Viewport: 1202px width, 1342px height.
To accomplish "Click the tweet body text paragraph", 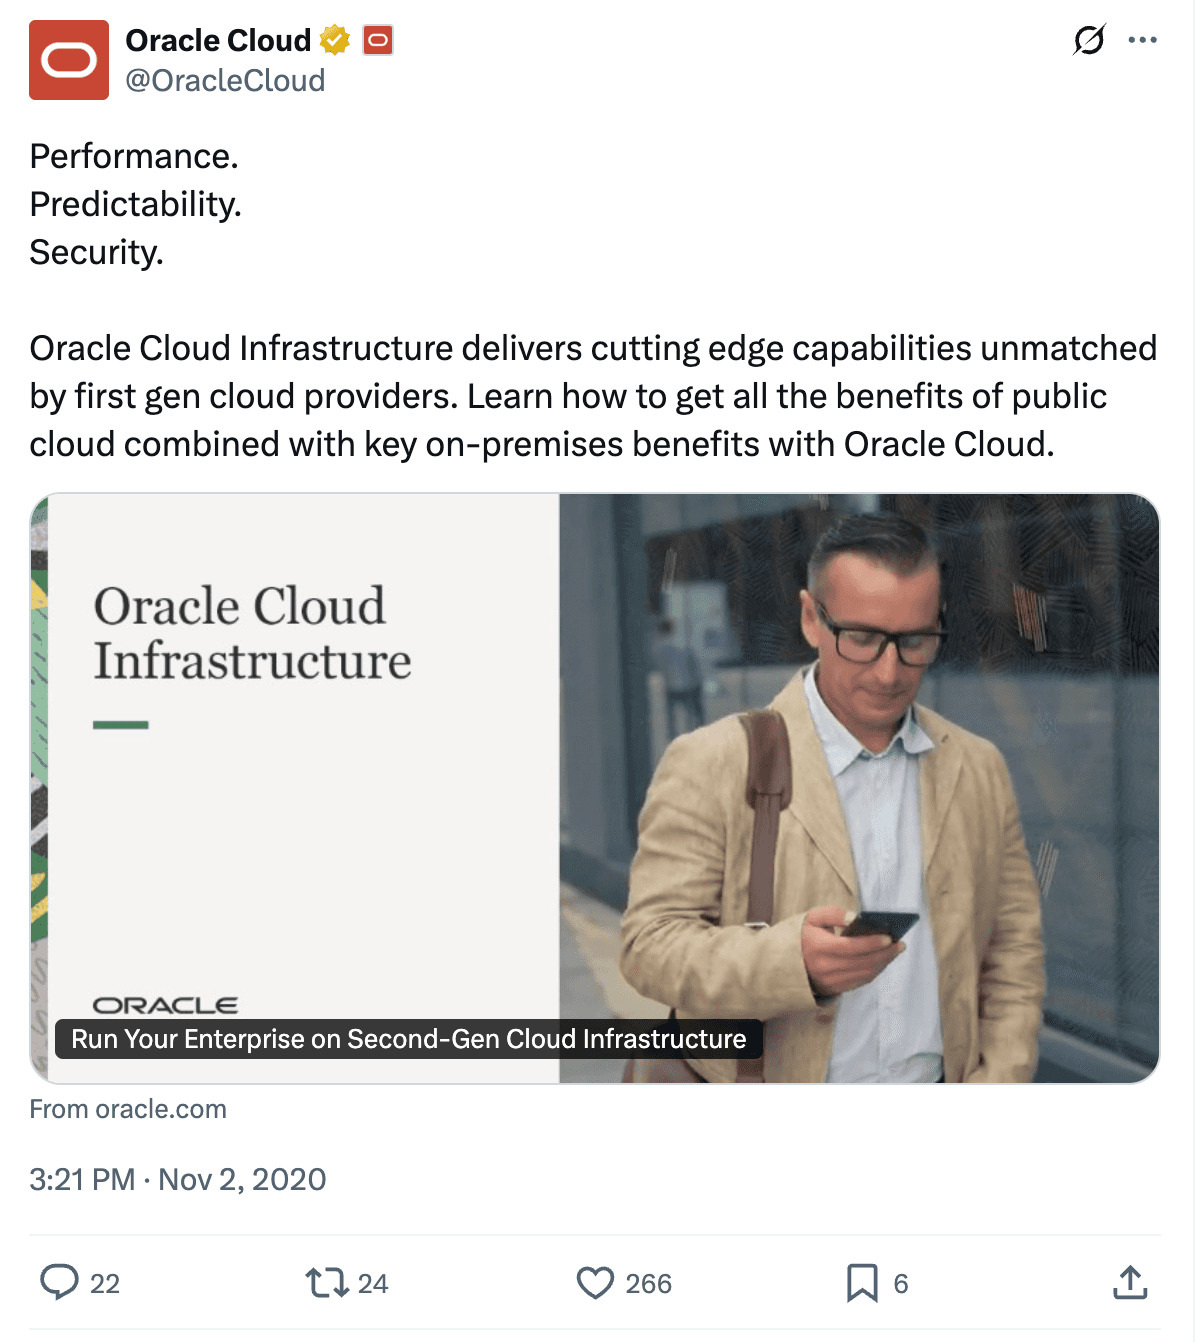I will pyautogui.click(x=592, y=396).
